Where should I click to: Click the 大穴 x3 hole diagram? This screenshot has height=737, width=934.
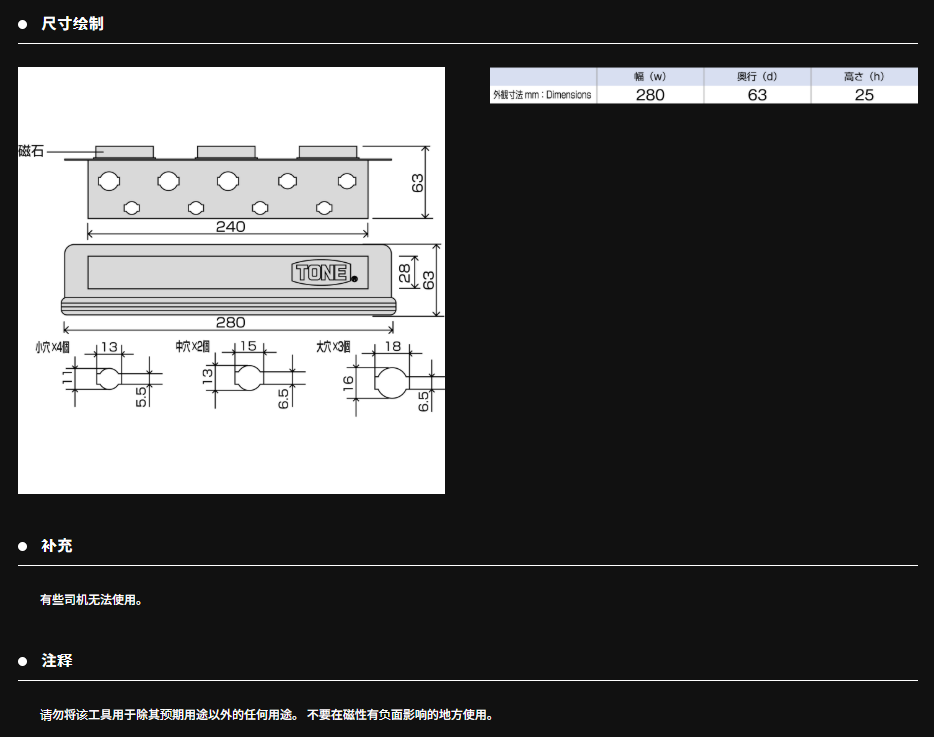tap(390, 380)
